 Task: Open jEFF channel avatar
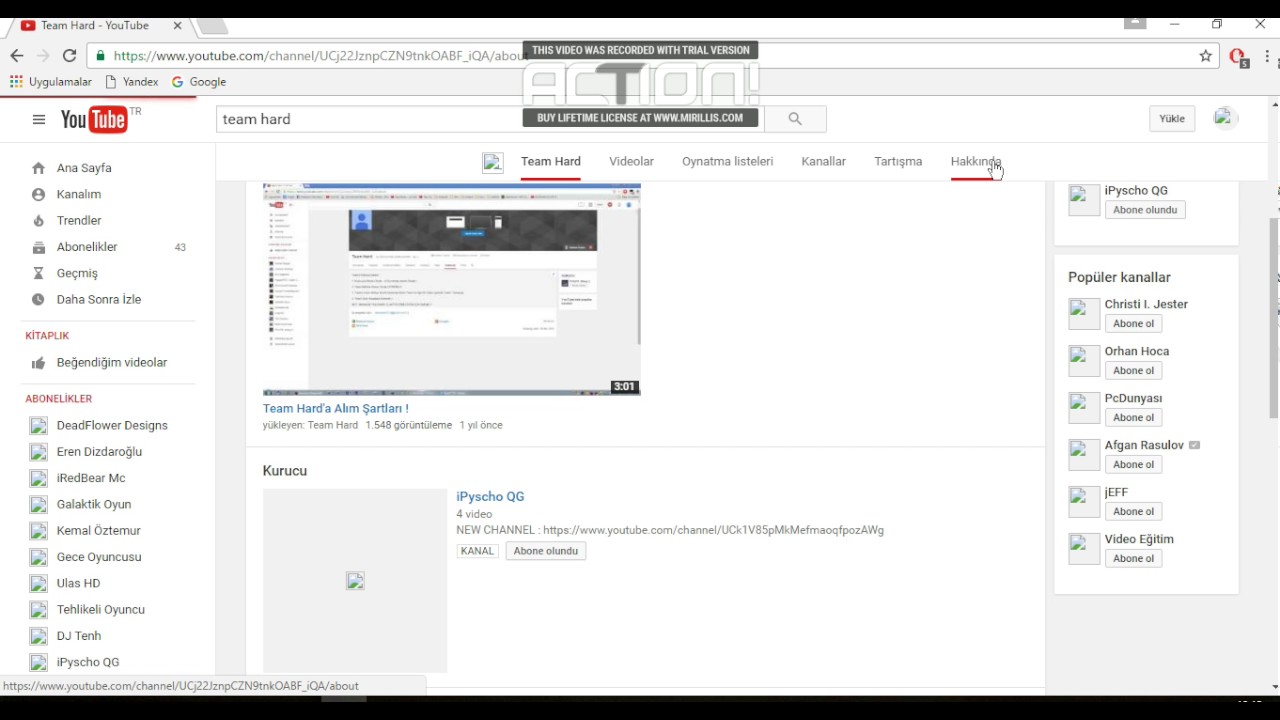1084,502
